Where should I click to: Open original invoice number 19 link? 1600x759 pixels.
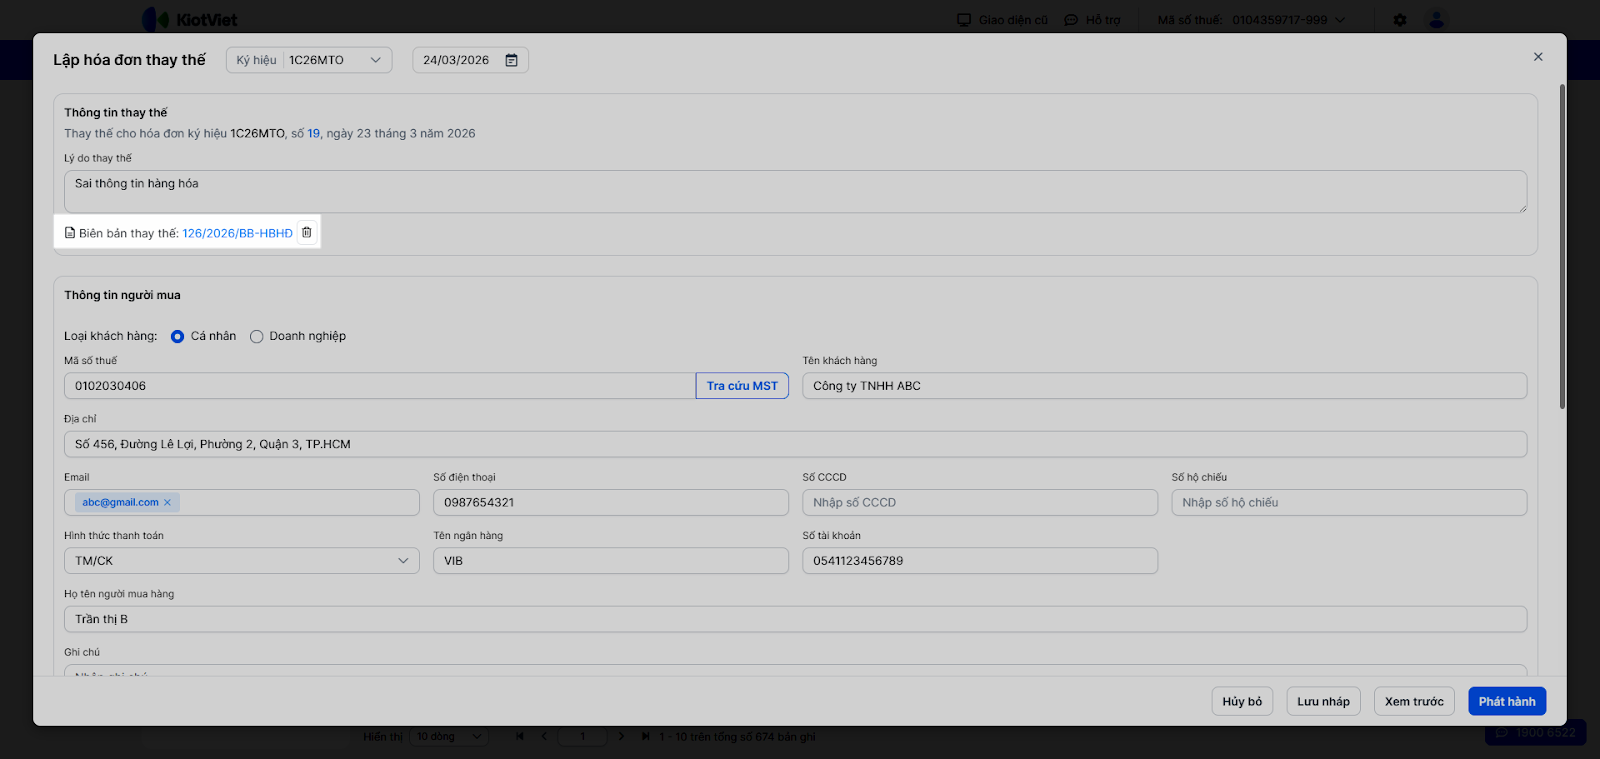(313, 133)
